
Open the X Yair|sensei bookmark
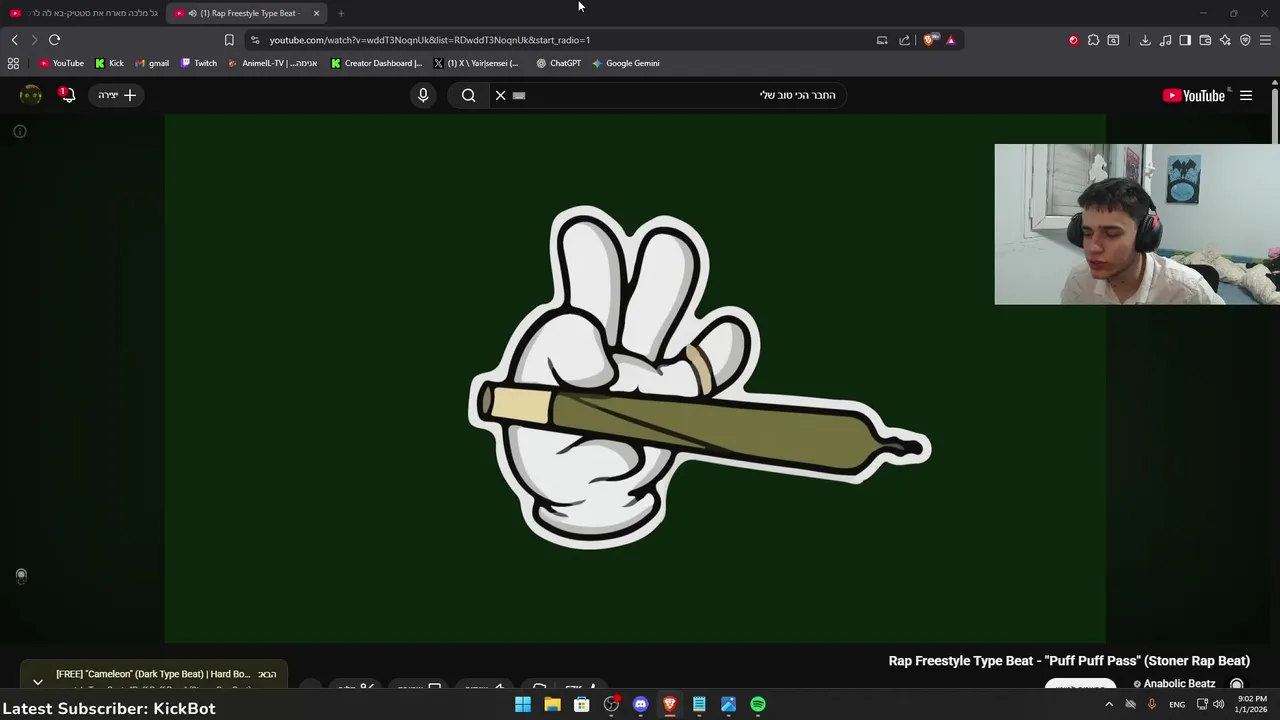(476, 63)
